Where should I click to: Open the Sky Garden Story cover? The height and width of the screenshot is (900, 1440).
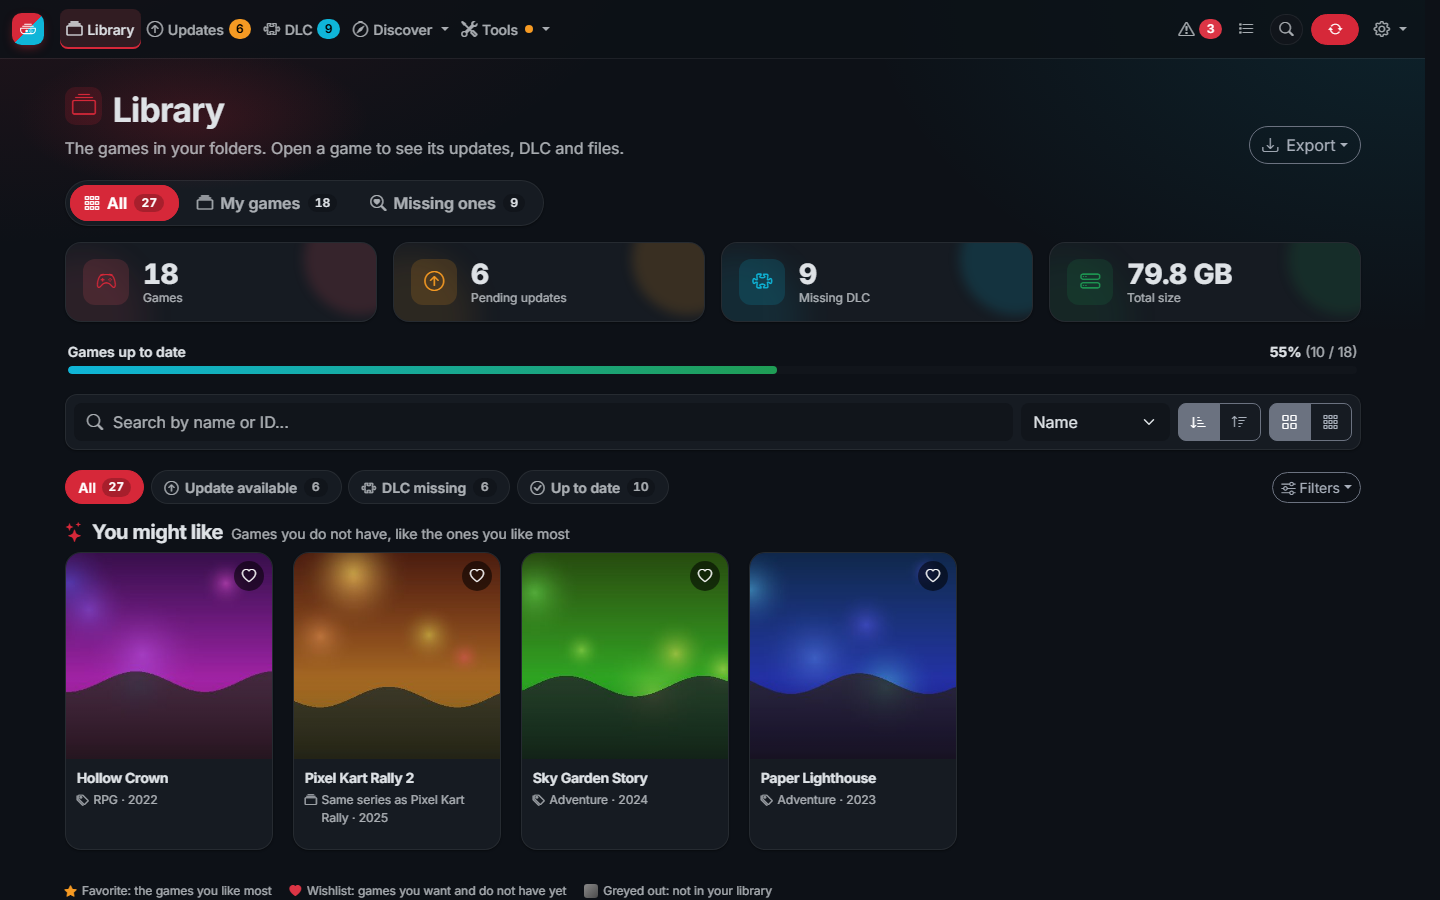625,656
